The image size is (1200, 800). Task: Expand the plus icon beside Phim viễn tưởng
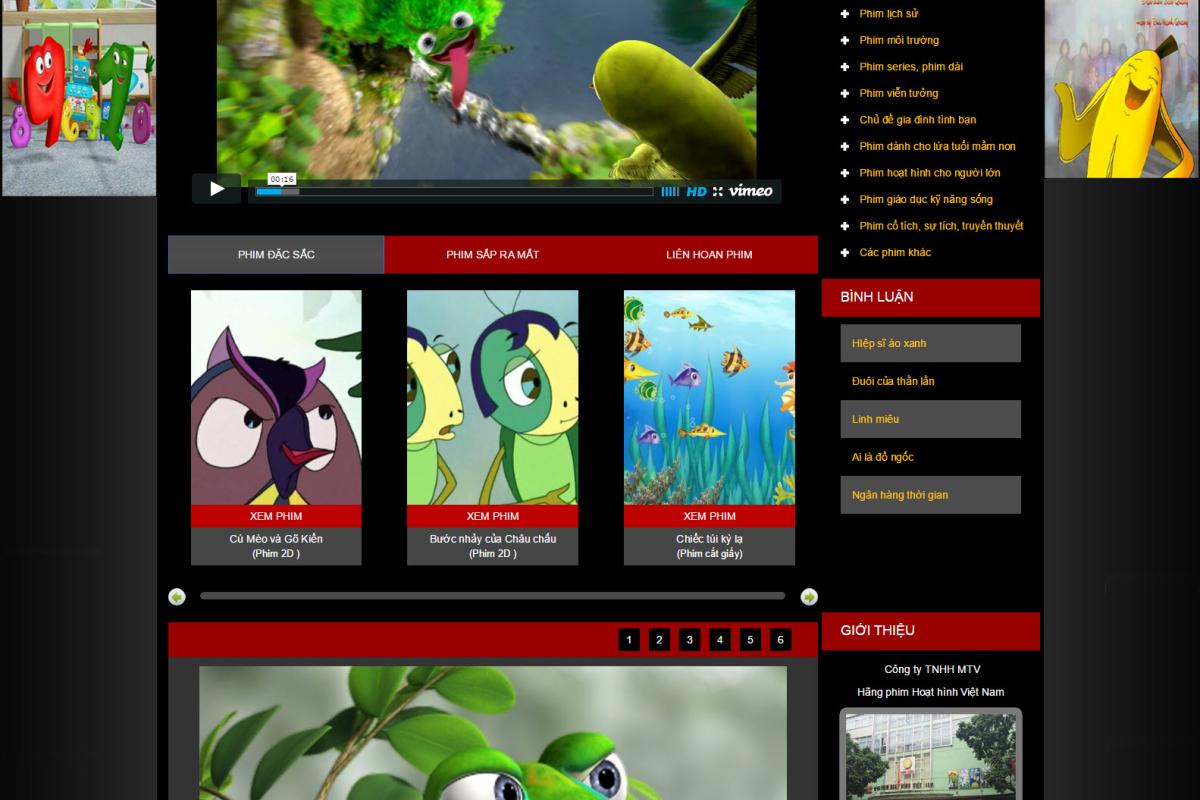tap(845, 93)
